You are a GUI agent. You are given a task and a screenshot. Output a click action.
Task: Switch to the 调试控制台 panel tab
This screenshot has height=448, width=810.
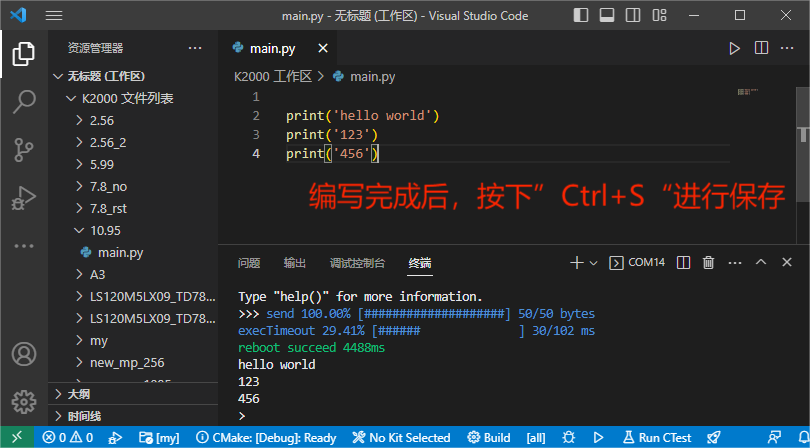tap(357, 263)
